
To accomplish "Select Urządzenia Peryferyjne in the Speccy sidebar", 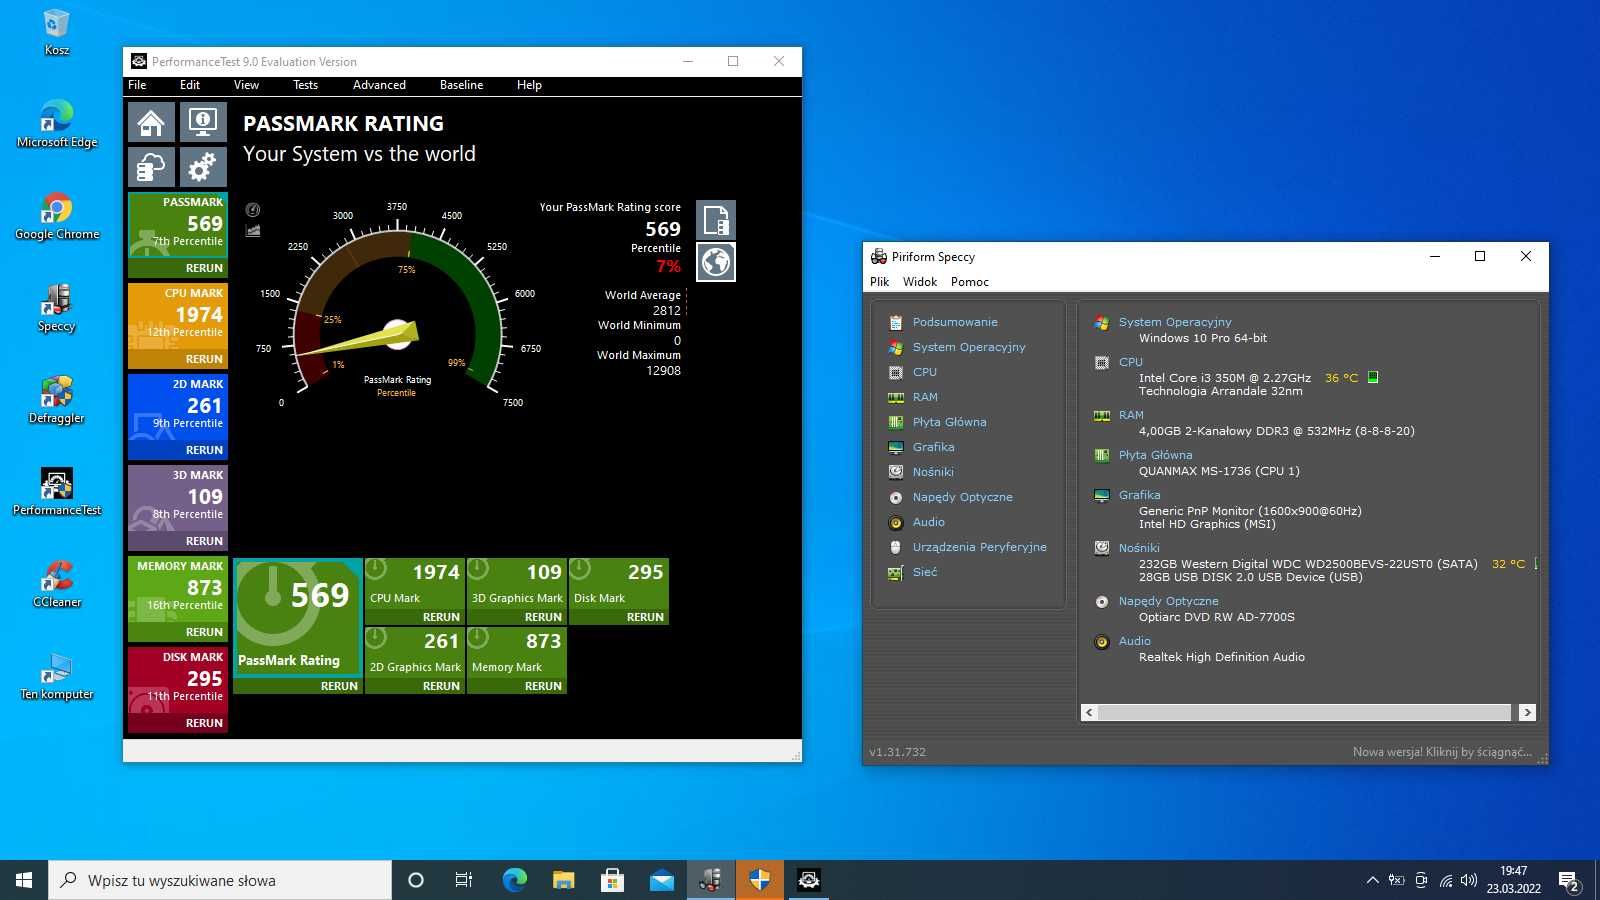I will click(x=979, y=547).
